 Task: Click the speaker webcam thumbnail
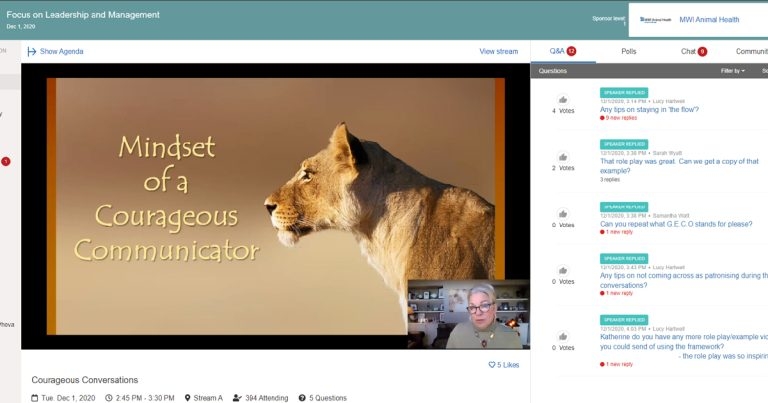click(468, 314)
